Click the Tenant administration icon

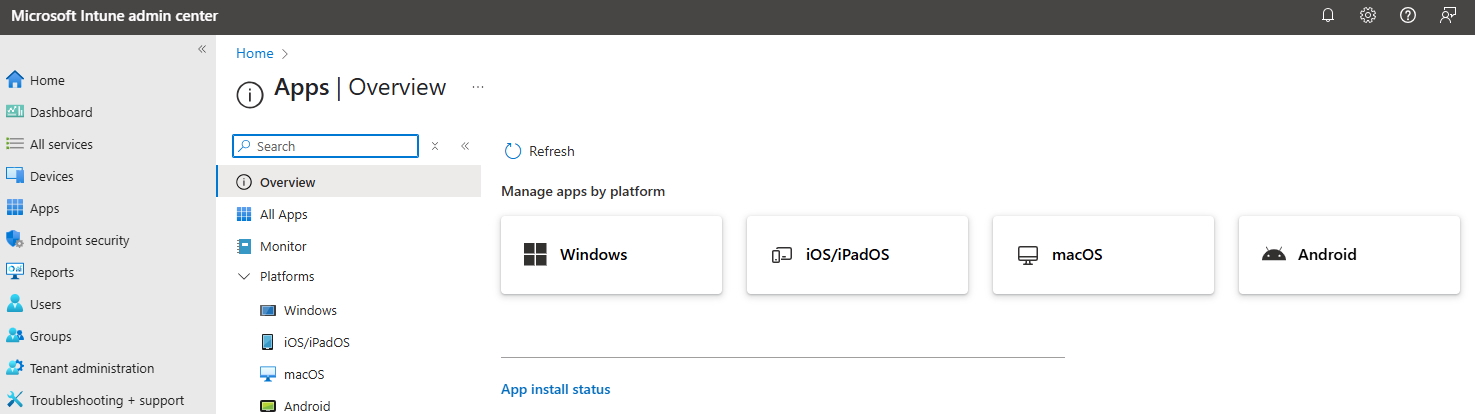[x=15, y=368]
